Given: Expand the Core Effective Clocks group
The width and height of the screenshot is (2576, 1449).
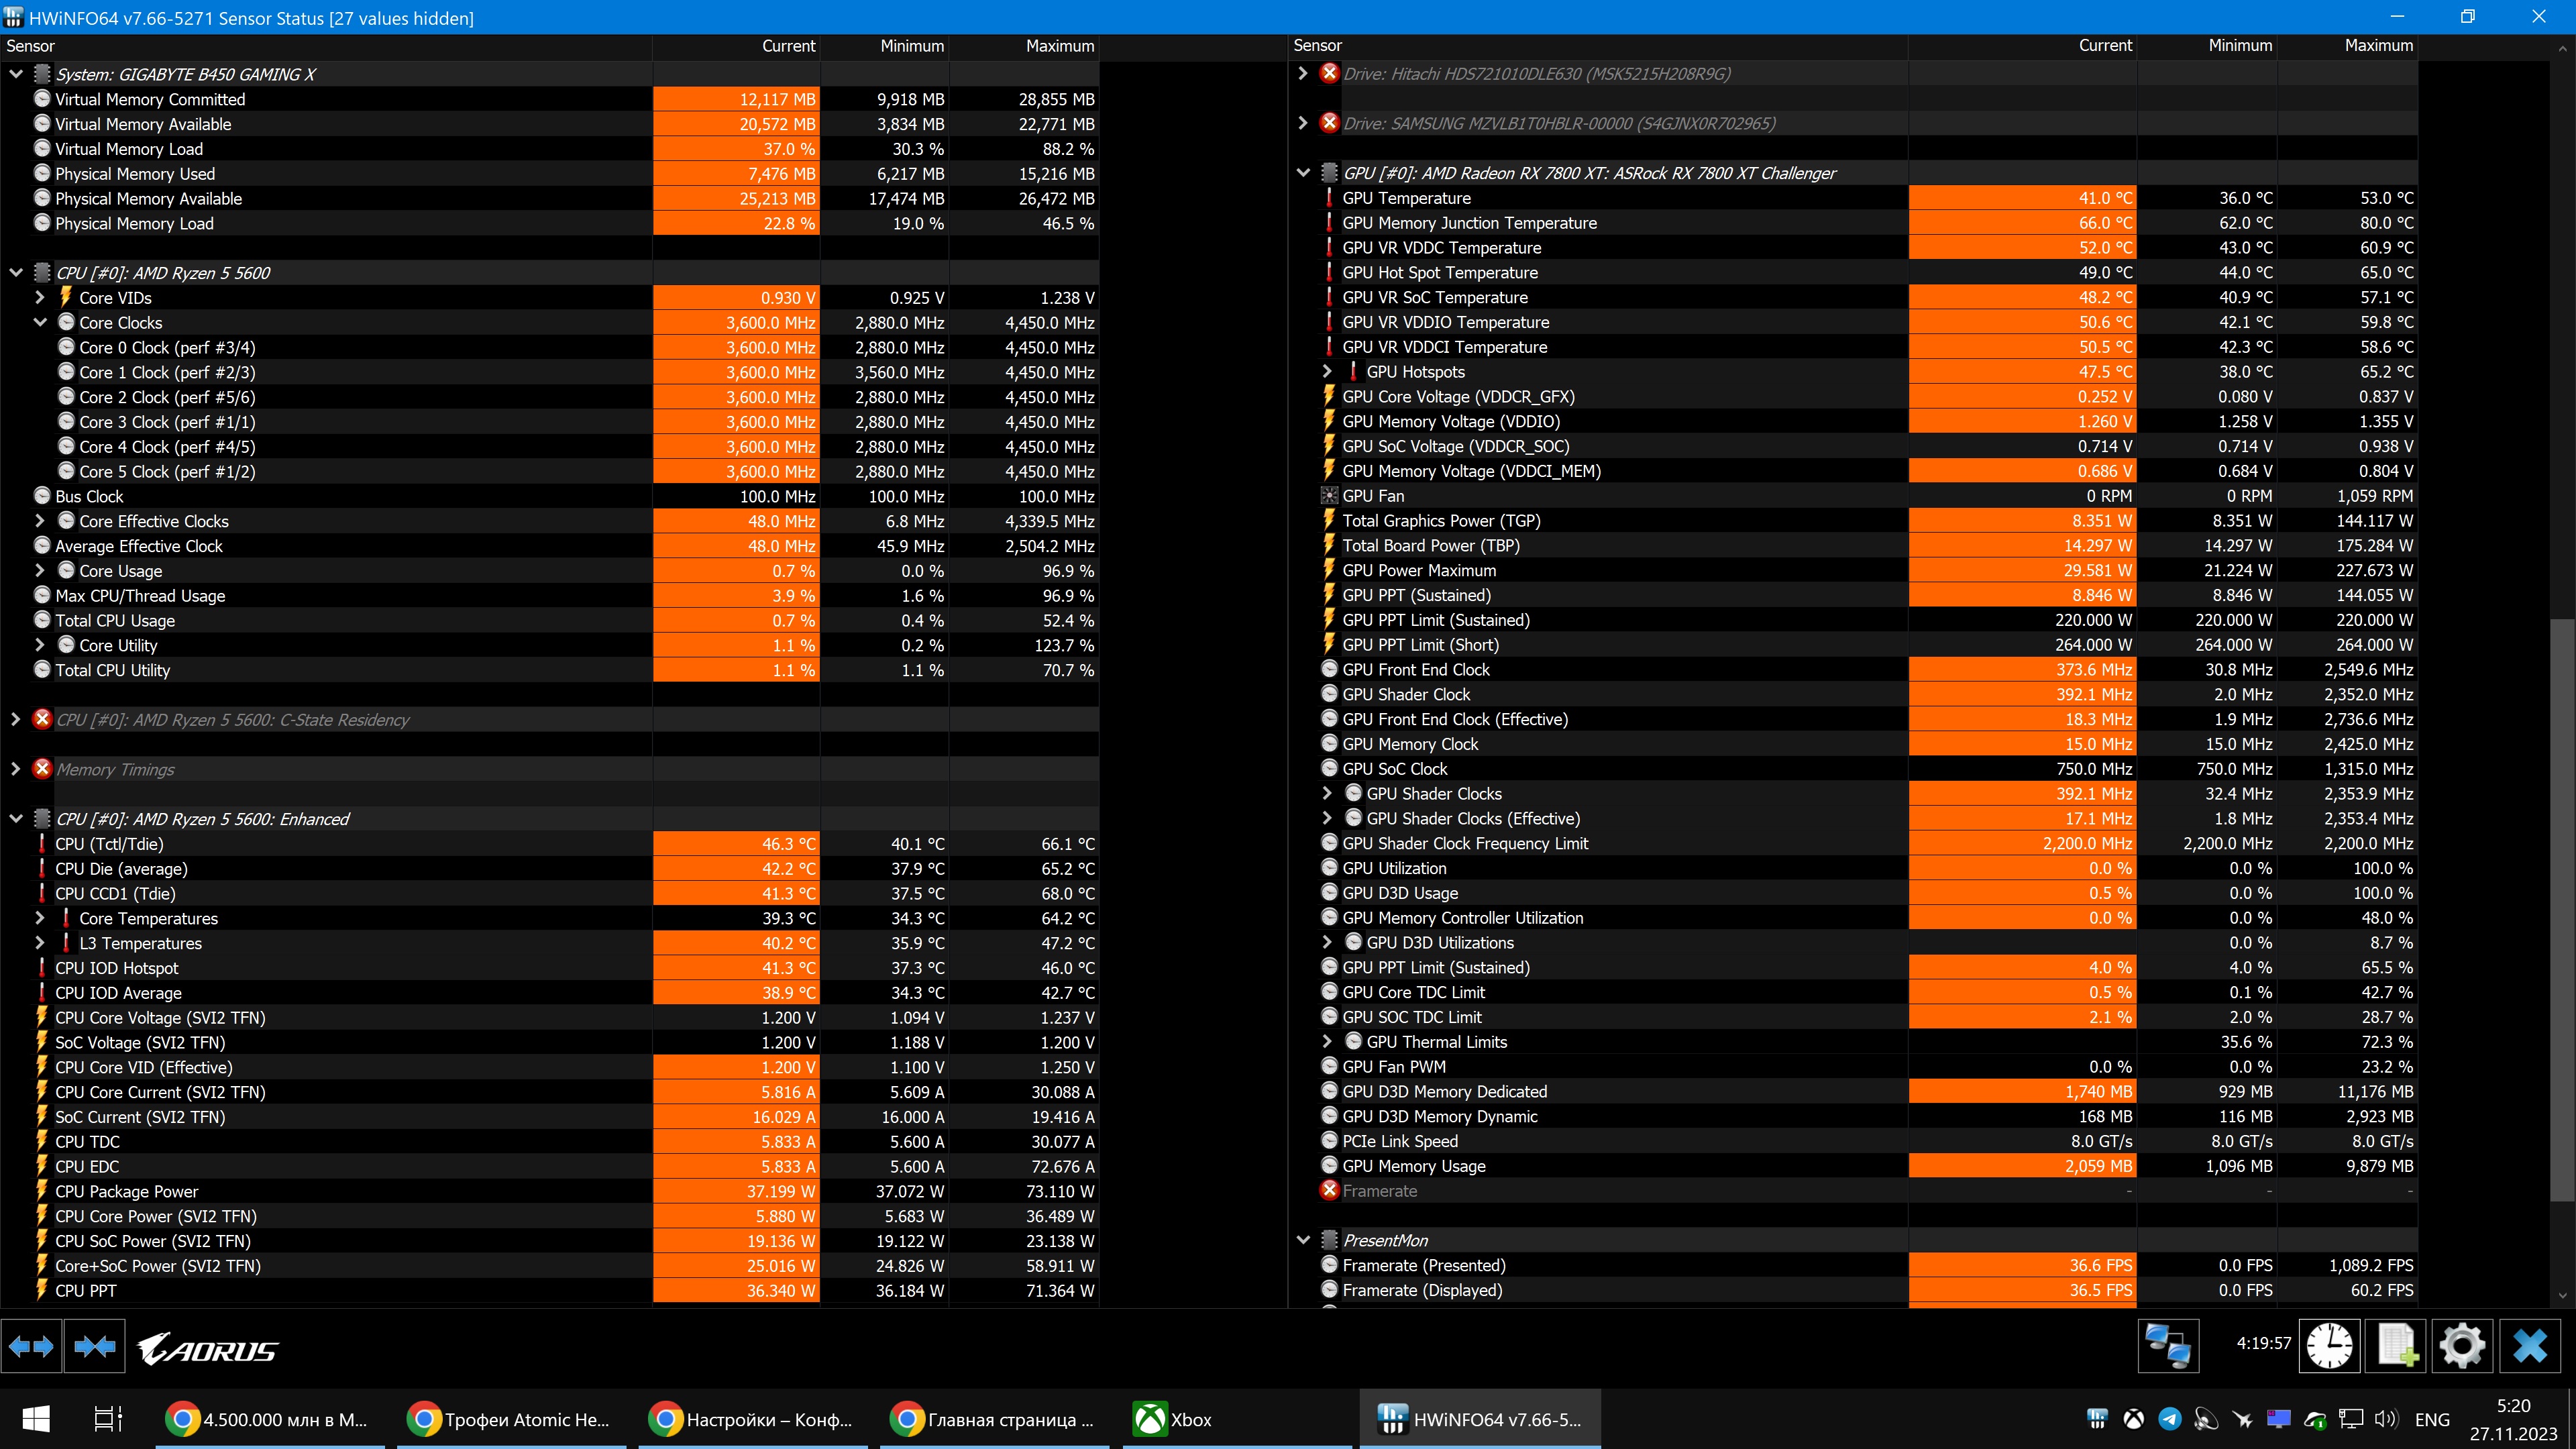Looking at the screenshot, I should 40,521.
